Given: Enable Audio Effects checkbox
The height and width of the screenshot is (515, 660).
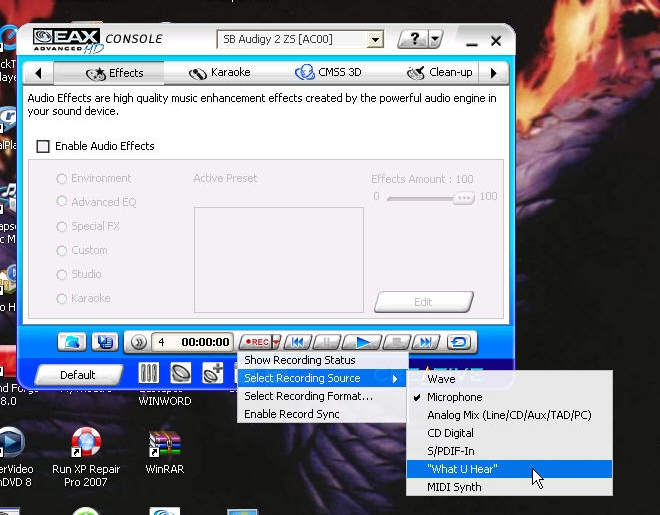Looking at the screenshot, I should click(43, 146).
